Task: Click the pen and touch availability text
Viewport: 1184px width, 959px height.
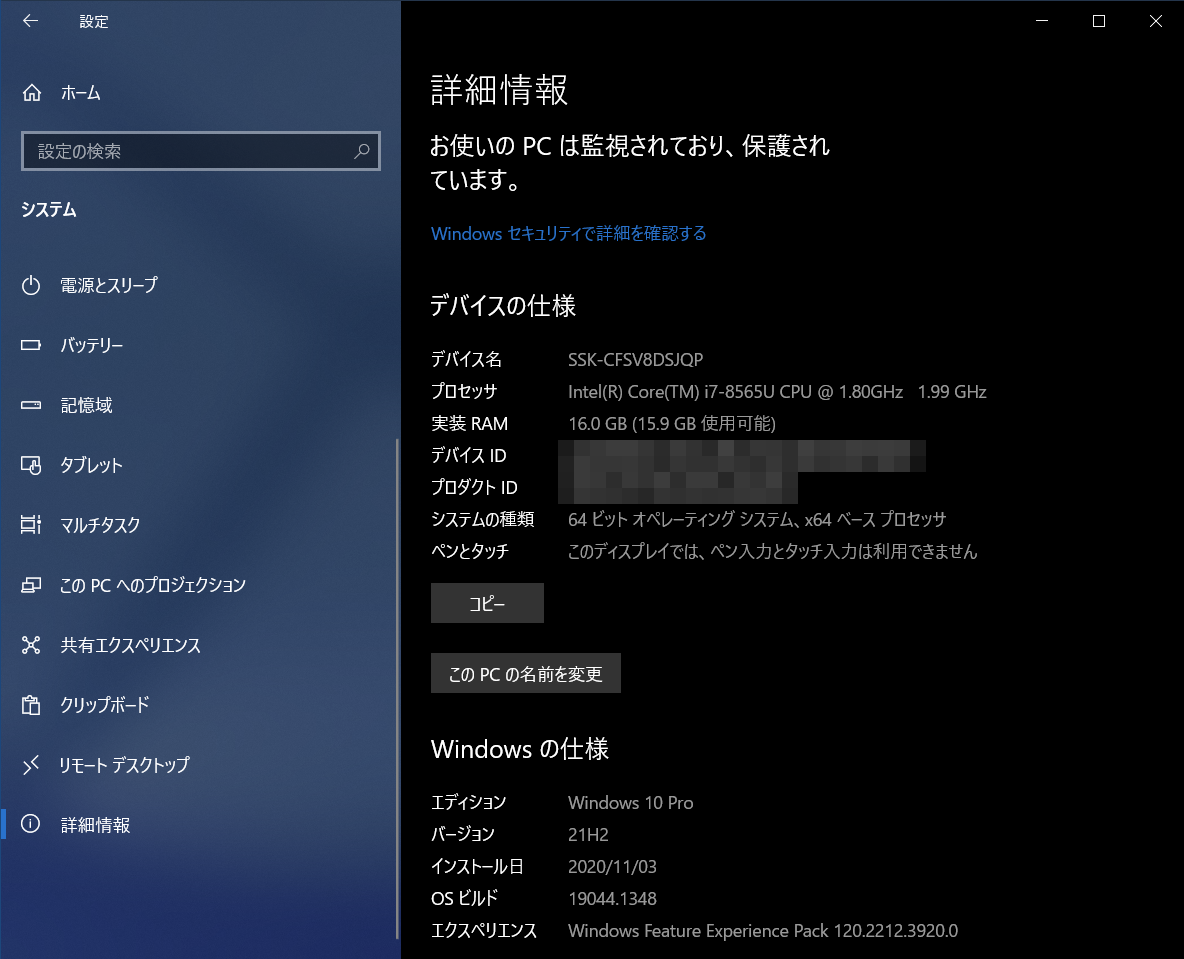Action: pos(772,552)
